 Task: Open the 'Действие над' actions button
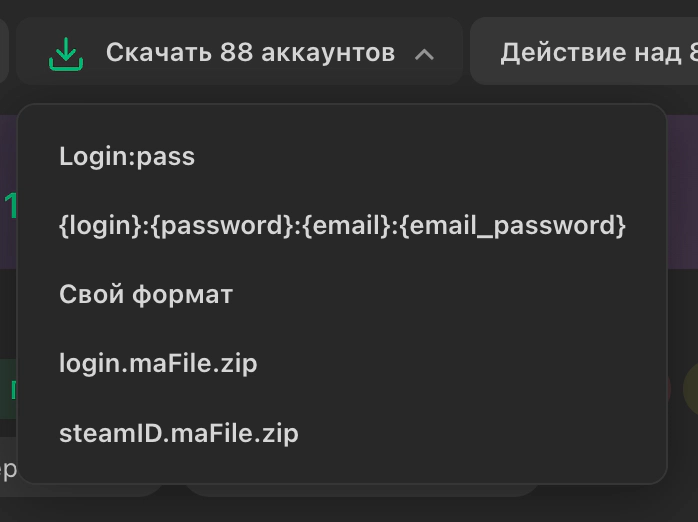coord(584,51)
